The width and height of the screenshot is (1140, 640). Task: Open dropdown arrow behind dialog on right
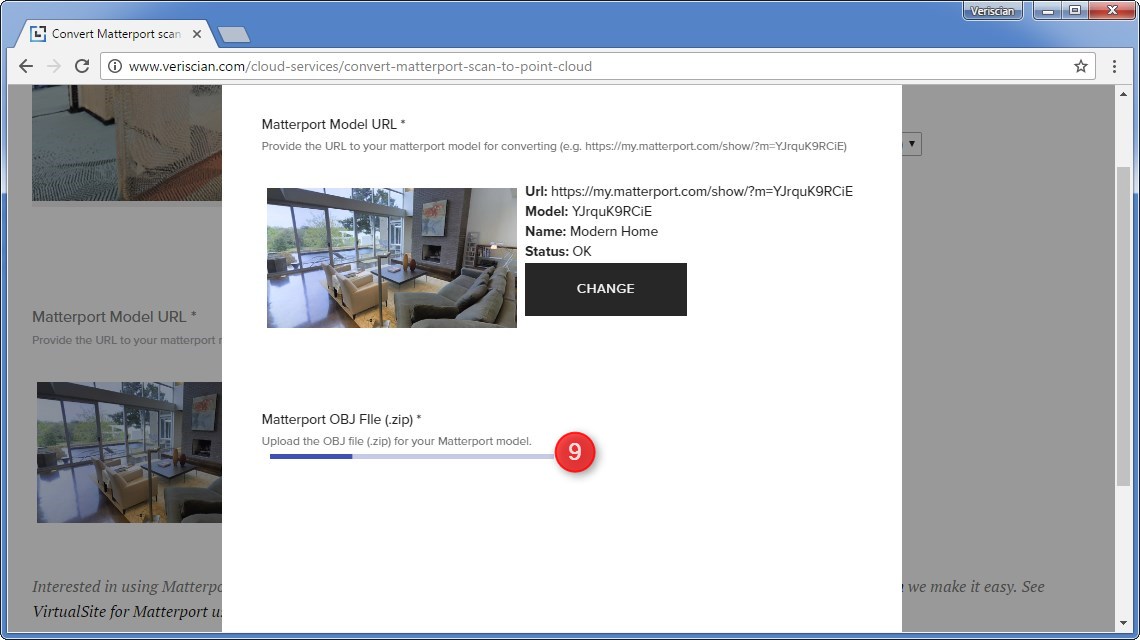(912, 144)
